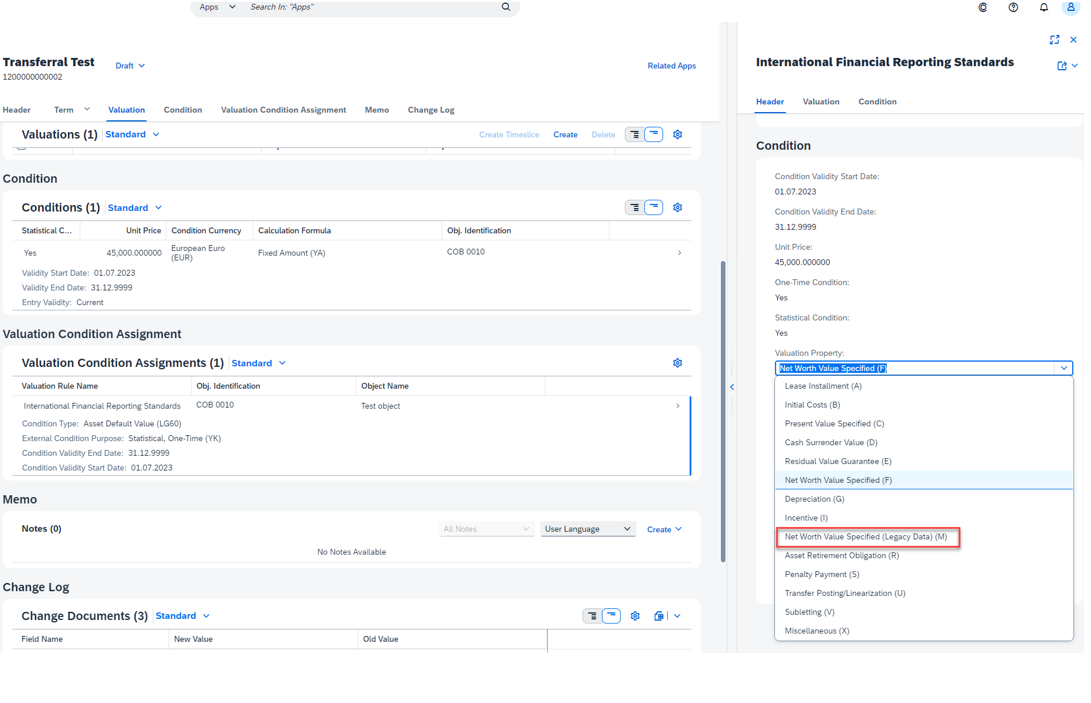
Task: Select Residual Value Guarantee (E) option
Action: click(924, 461)
